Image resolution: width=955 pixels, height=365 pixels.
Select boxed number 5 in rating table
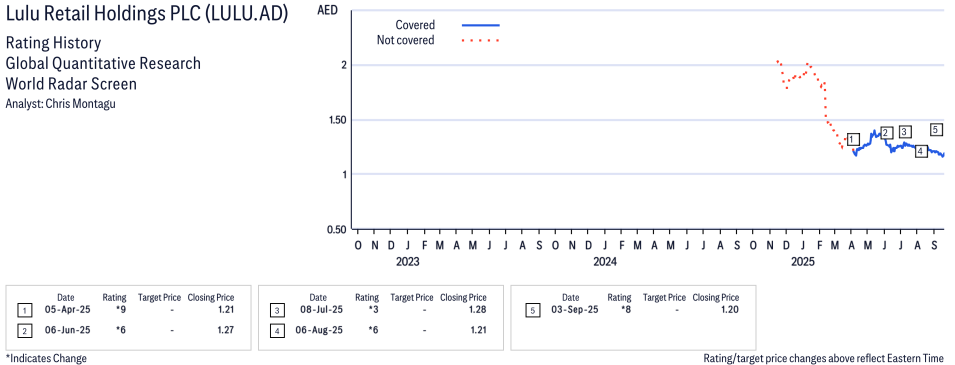coord(532,310)
